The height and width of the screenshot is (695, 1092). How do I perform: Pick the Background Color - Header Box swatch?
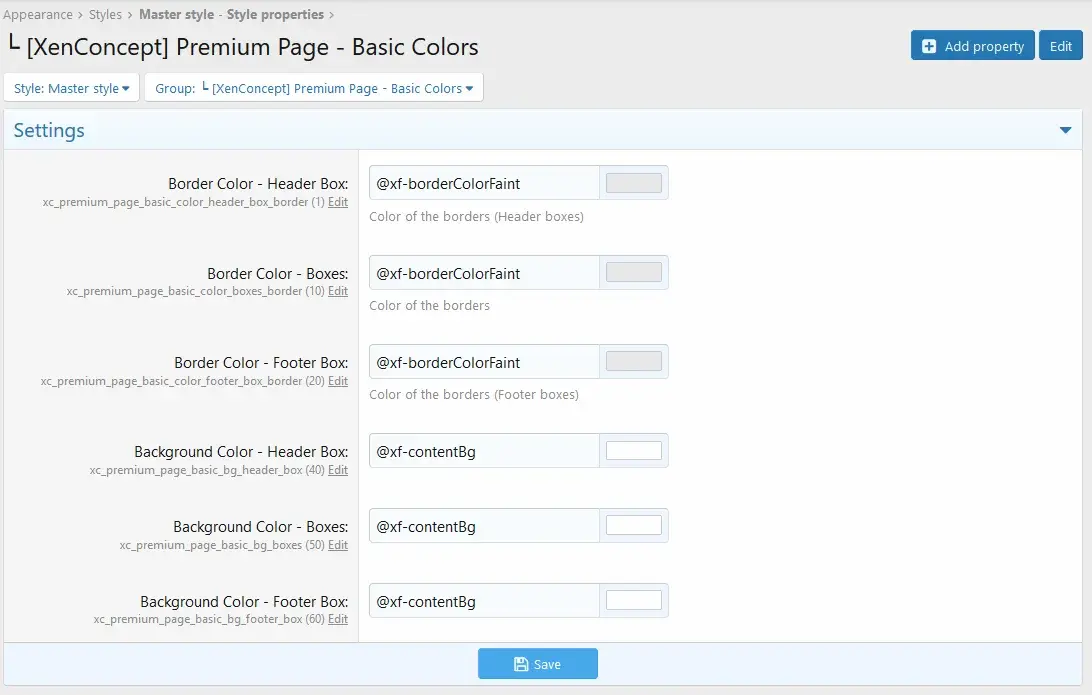click(633, 451)
